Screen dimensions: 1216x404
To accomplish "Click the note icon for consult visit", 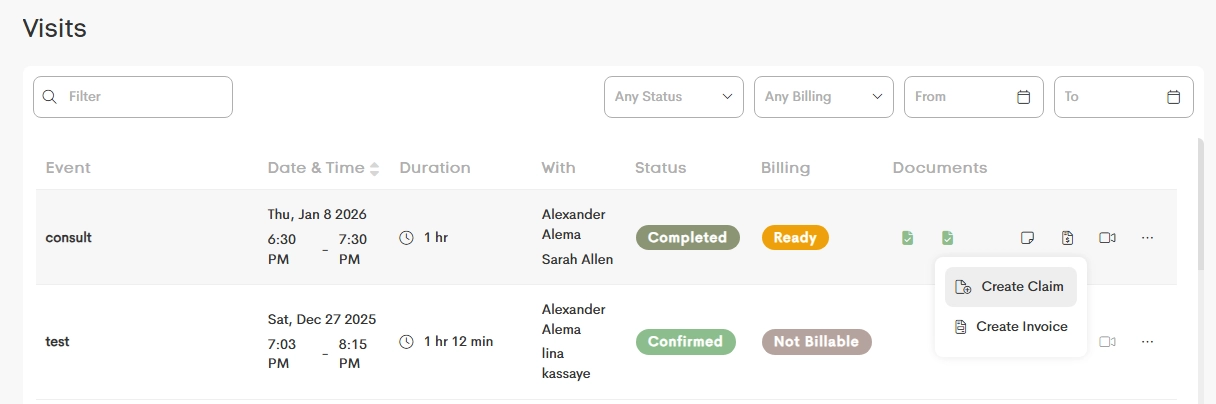I will tap(1027, 238).
